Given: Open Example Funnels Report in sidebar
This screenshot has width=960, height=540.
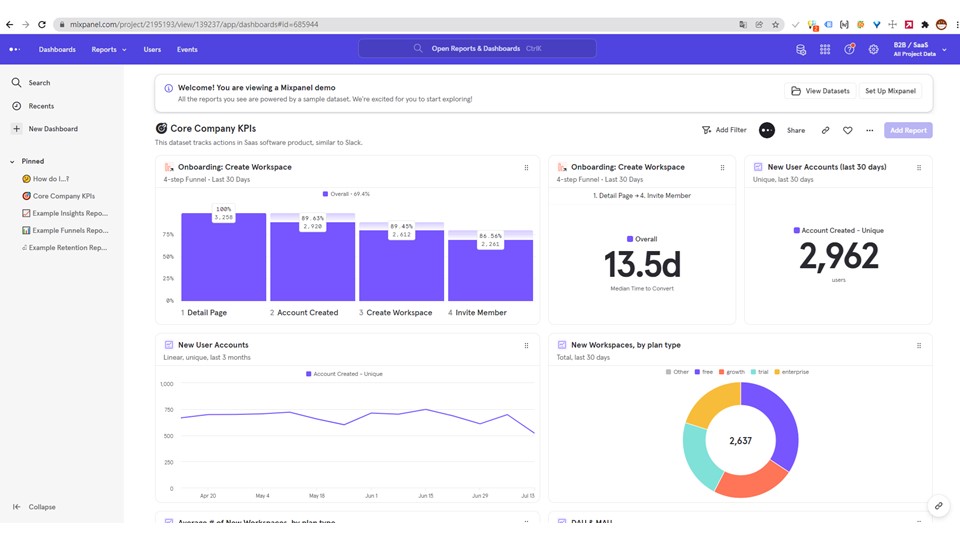Looking at the screenshot, I should 65,230.
